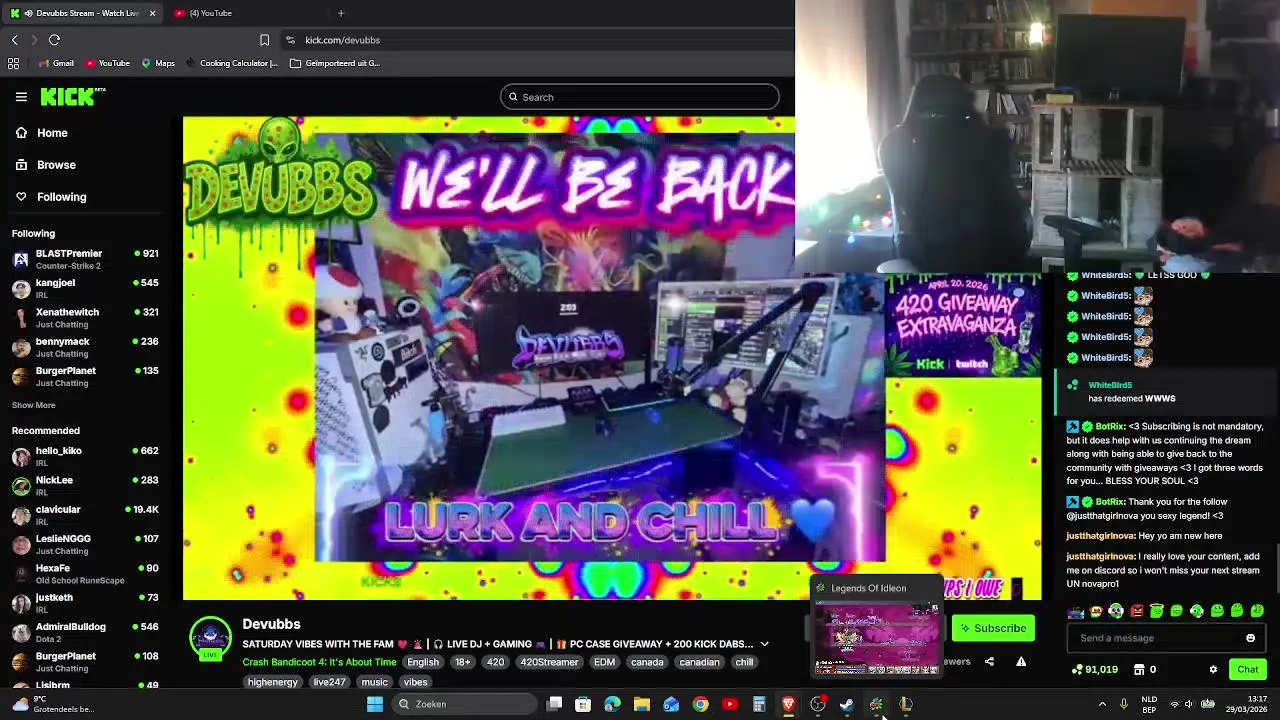This screenshot has height=720, width=1280.
Task: Click the report warning triangle icon
Action: coord(1021,661)
